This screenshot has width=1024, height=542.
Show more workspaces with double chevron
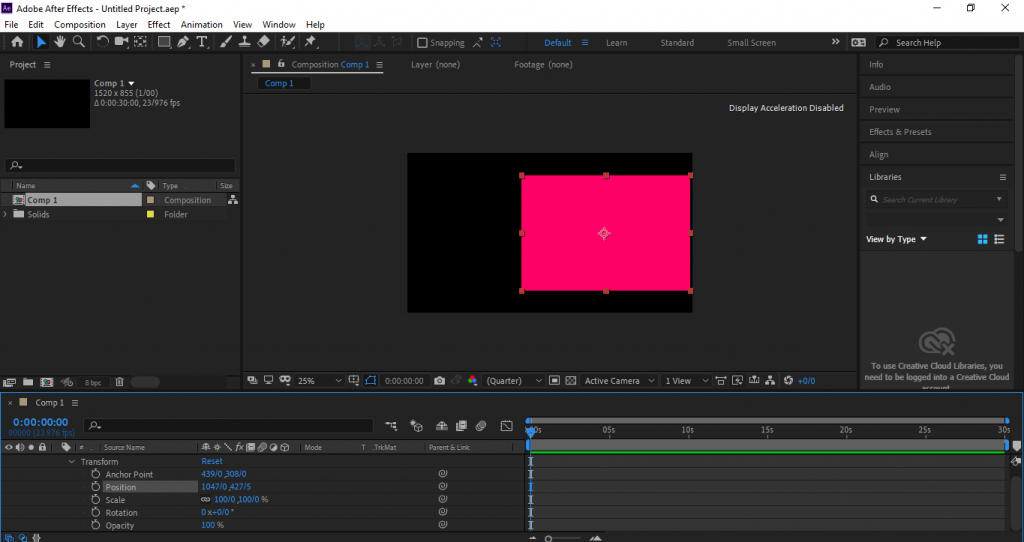[835, 42]
